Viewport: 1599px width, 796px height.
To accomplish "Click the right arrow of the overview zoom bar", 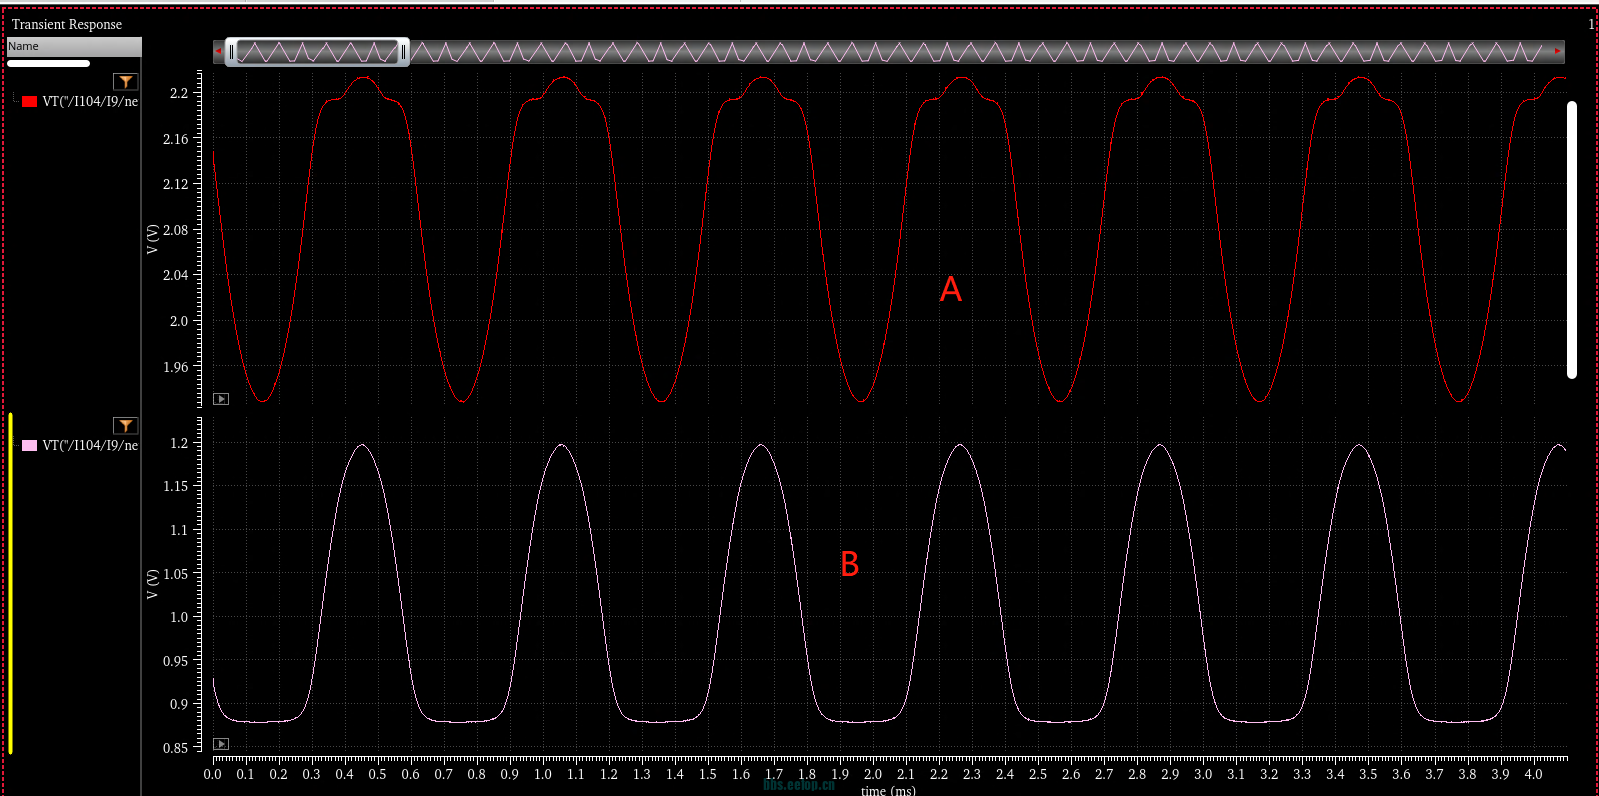I will click(x=1558, y=51).
